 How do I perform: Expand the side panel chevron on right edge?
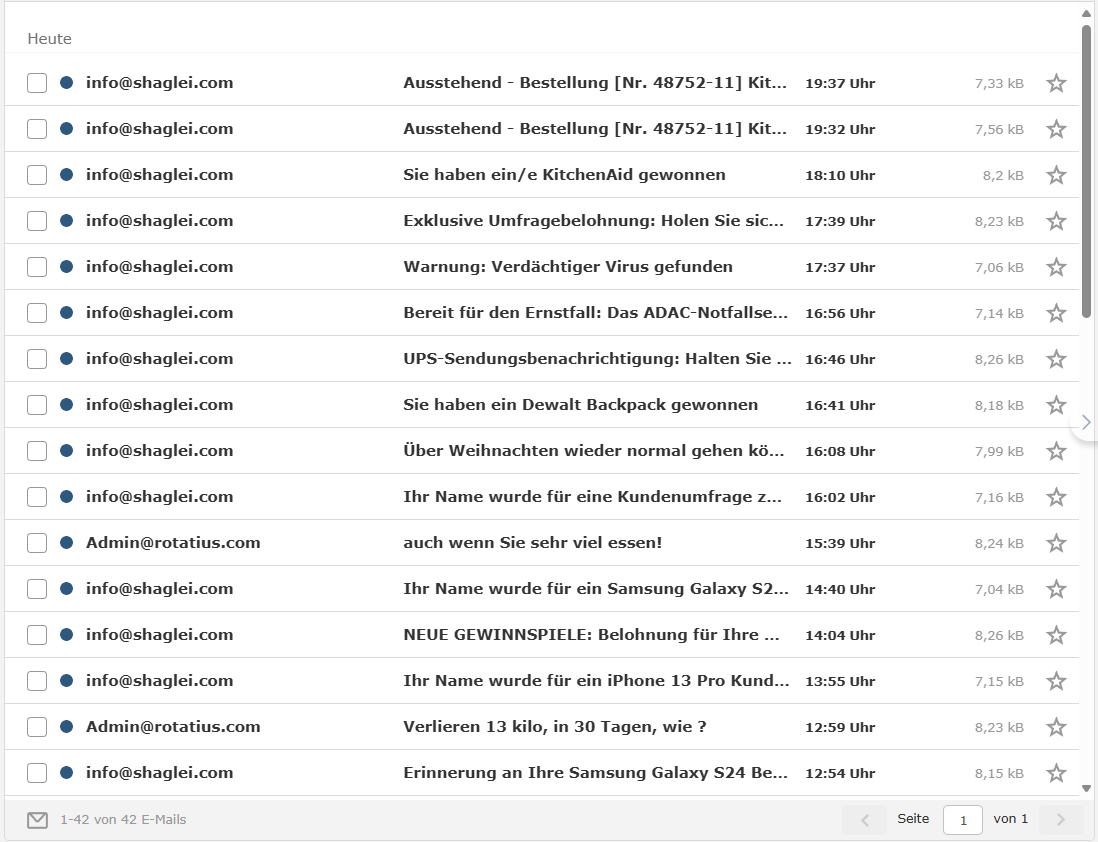[1085, 422]
